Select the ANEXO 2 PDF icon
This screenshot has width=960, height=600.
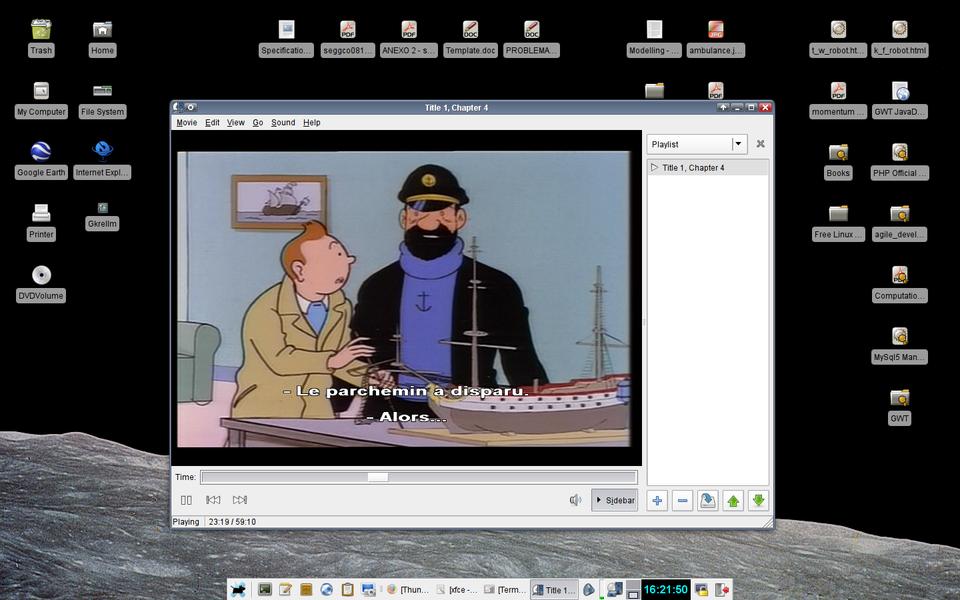[x=409, y=39]
